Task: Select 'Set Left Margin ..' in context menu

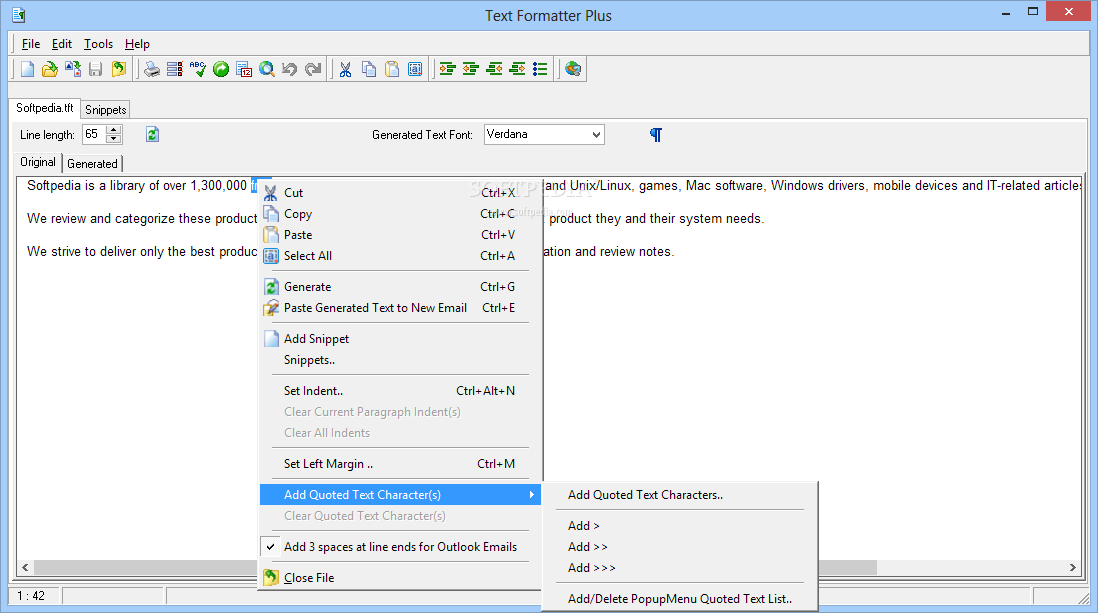Action: click(328, 464)
